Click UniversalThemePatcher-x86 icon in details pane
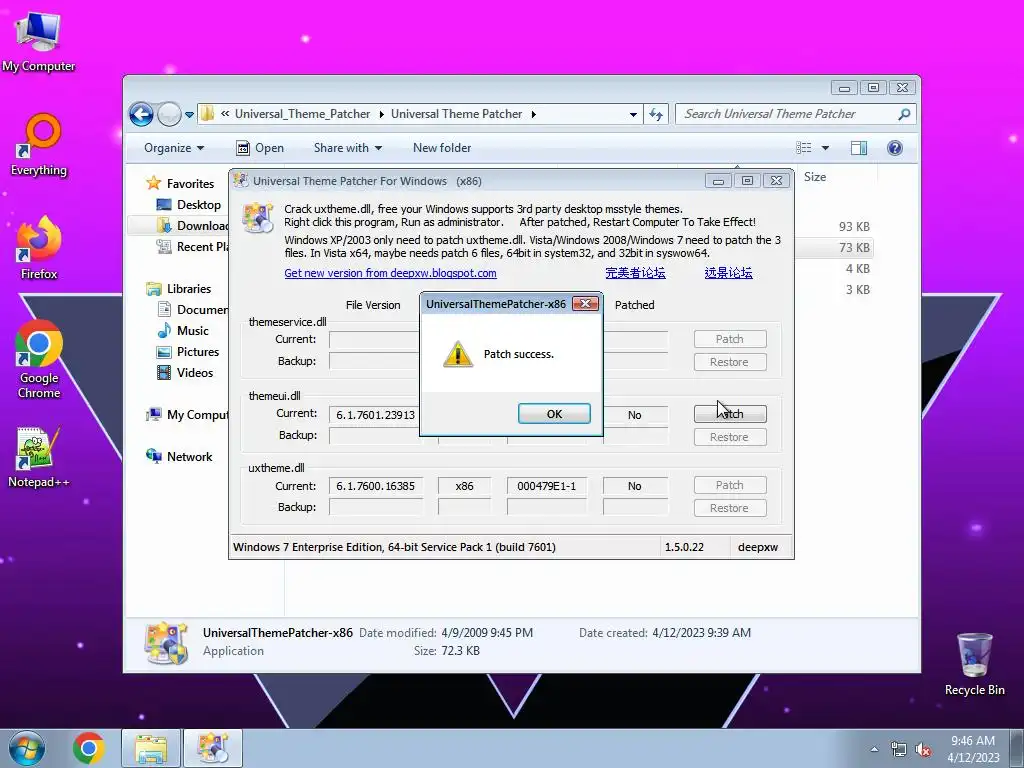 click(x=166, y=643)
